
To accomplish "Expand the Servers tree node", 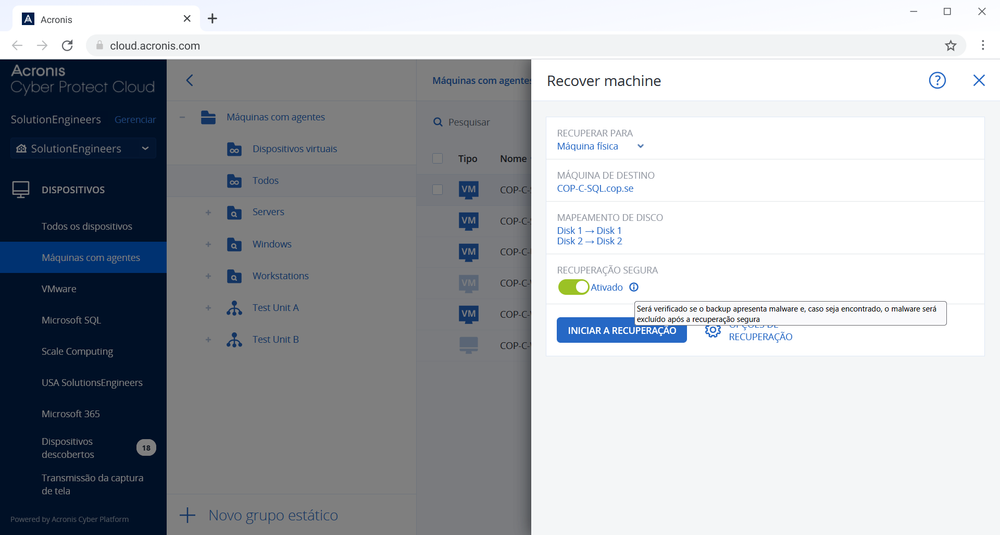I will point(208,212).
